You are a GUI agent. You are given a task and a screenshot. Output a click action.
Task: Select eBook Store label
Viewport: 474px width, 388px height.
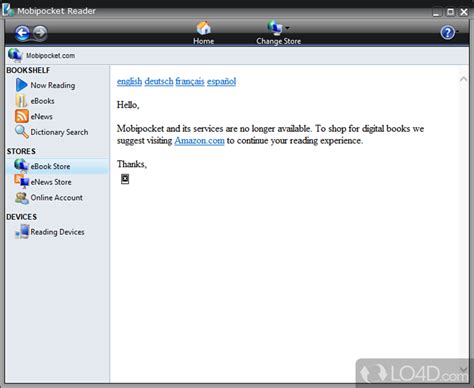coord(50,166)
